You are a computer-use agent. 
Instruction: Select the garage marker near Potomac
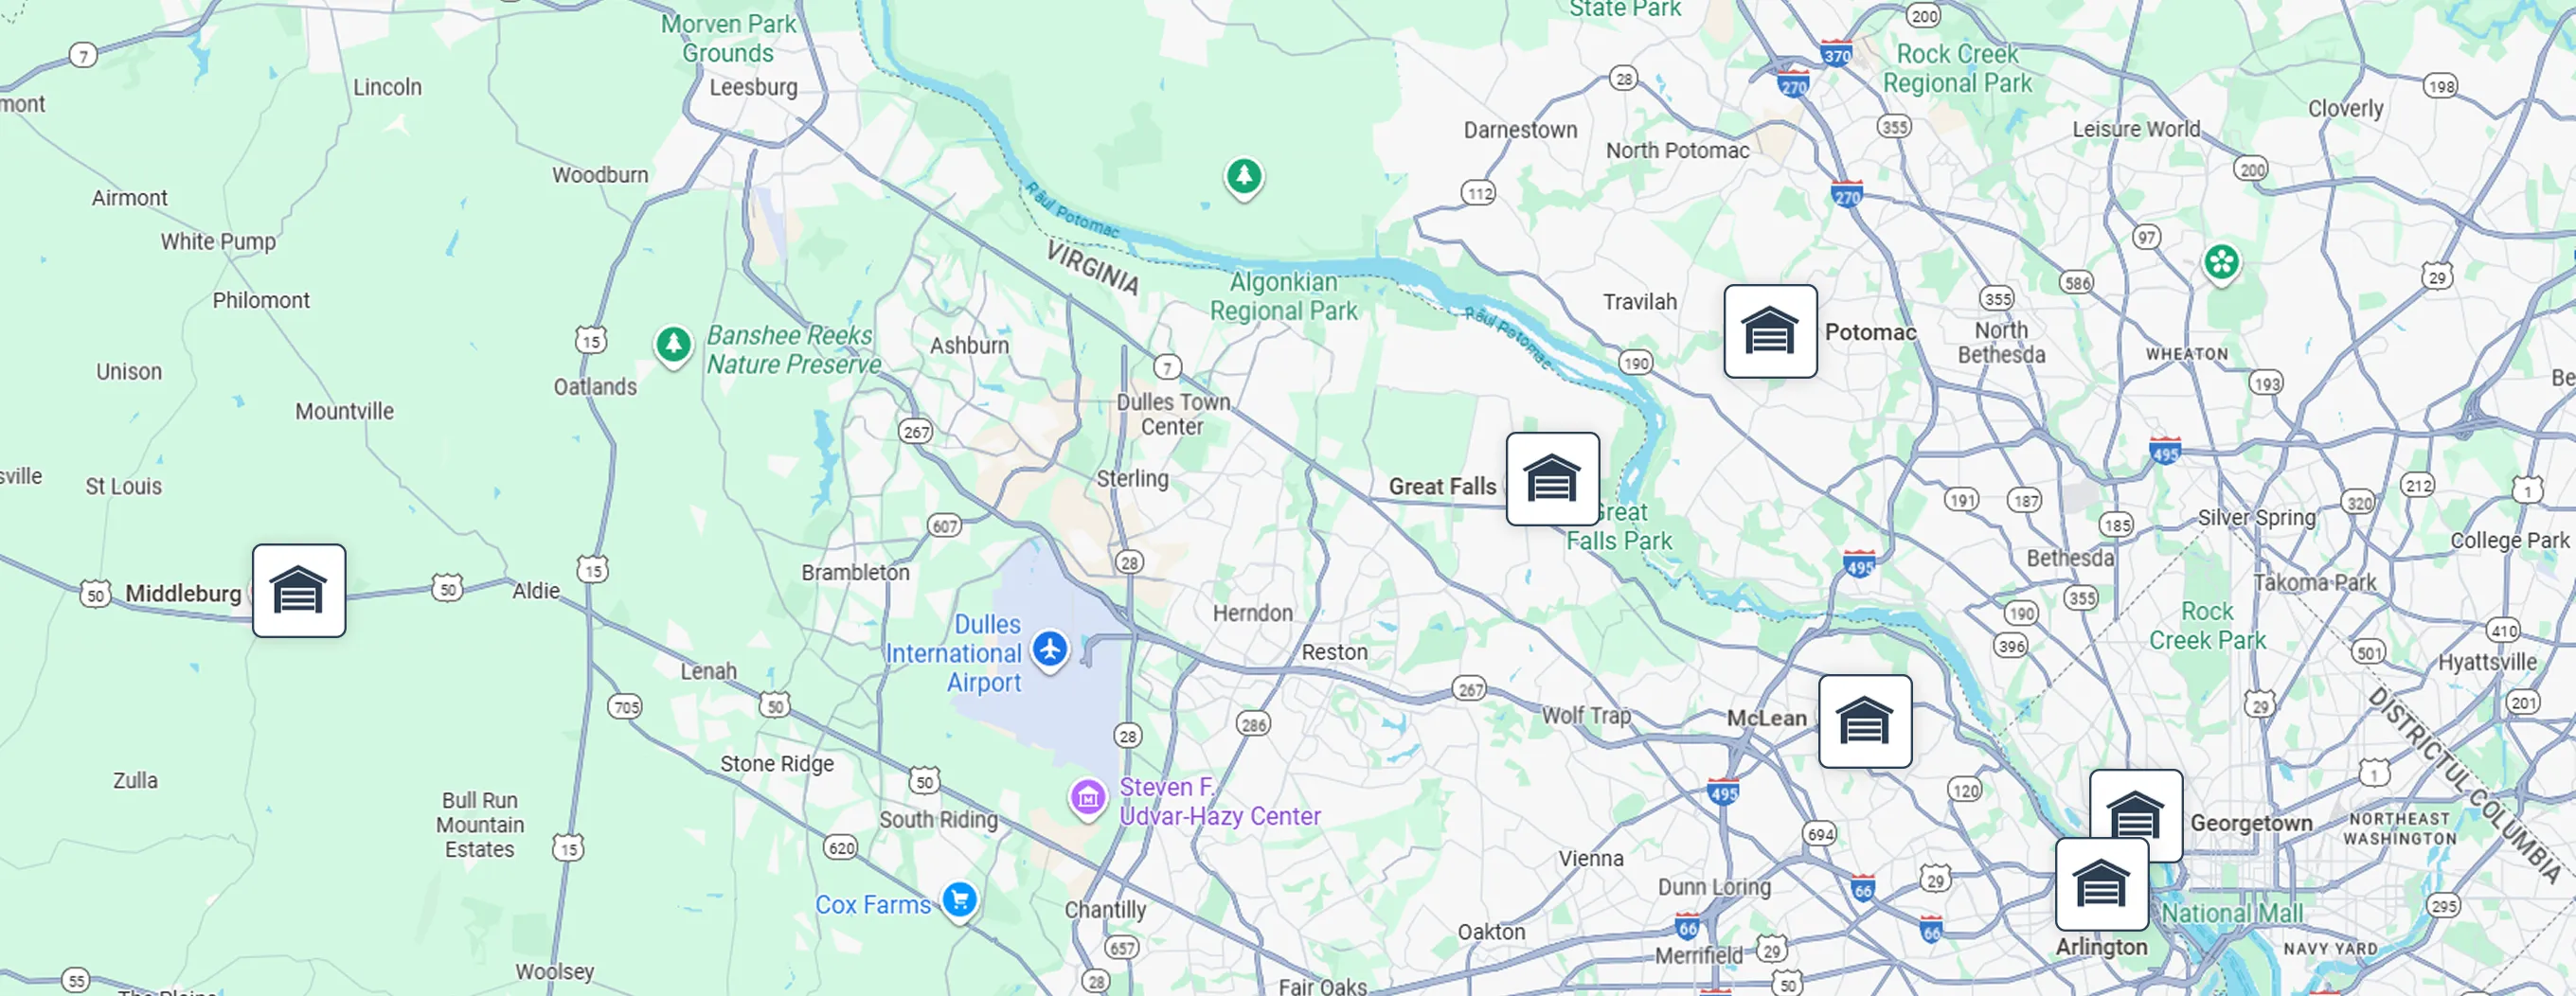pos(1770,331)
